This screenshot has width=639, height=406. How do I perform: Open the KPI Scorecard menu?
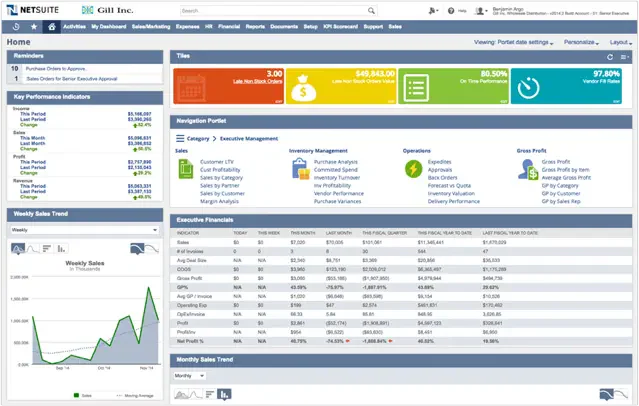[341, 26]
